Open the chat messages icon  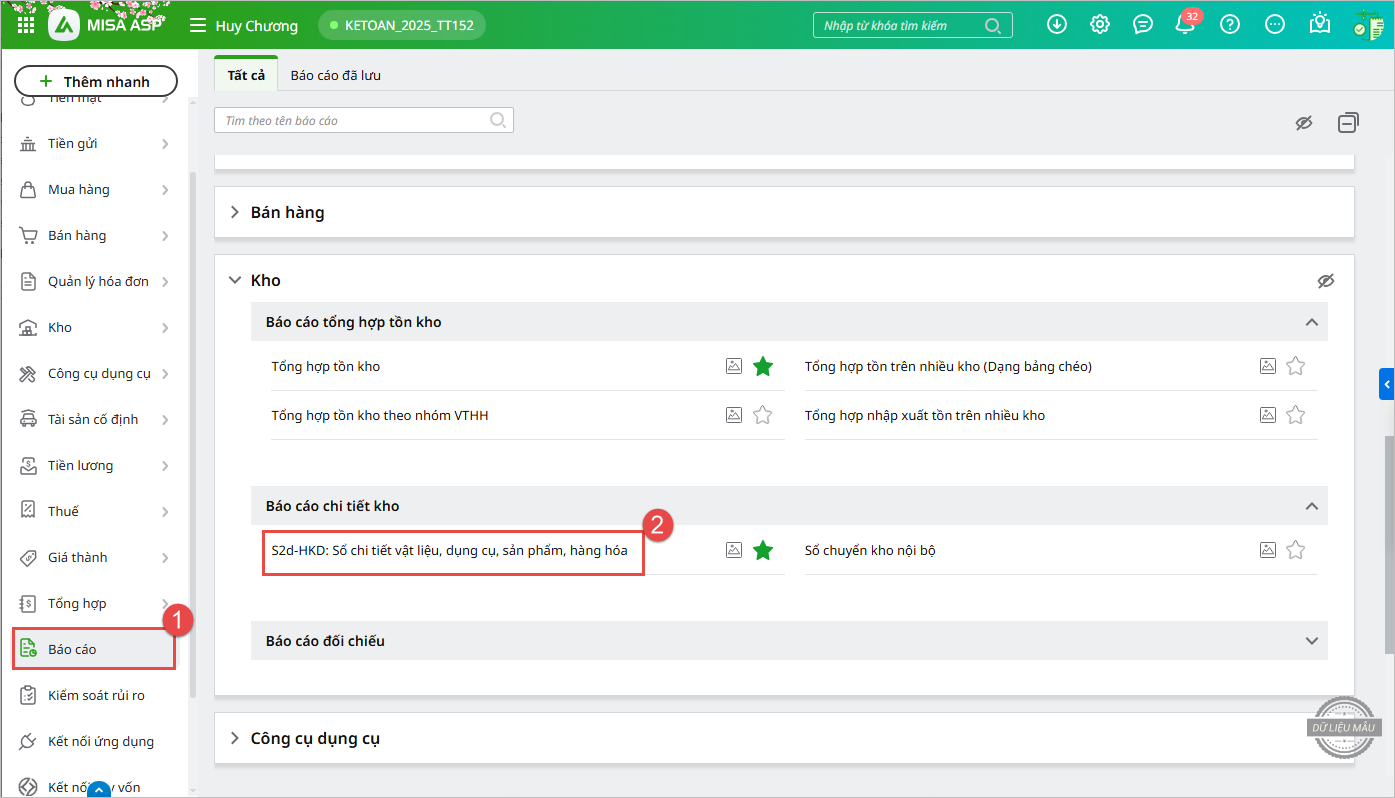pos(1143,25)
